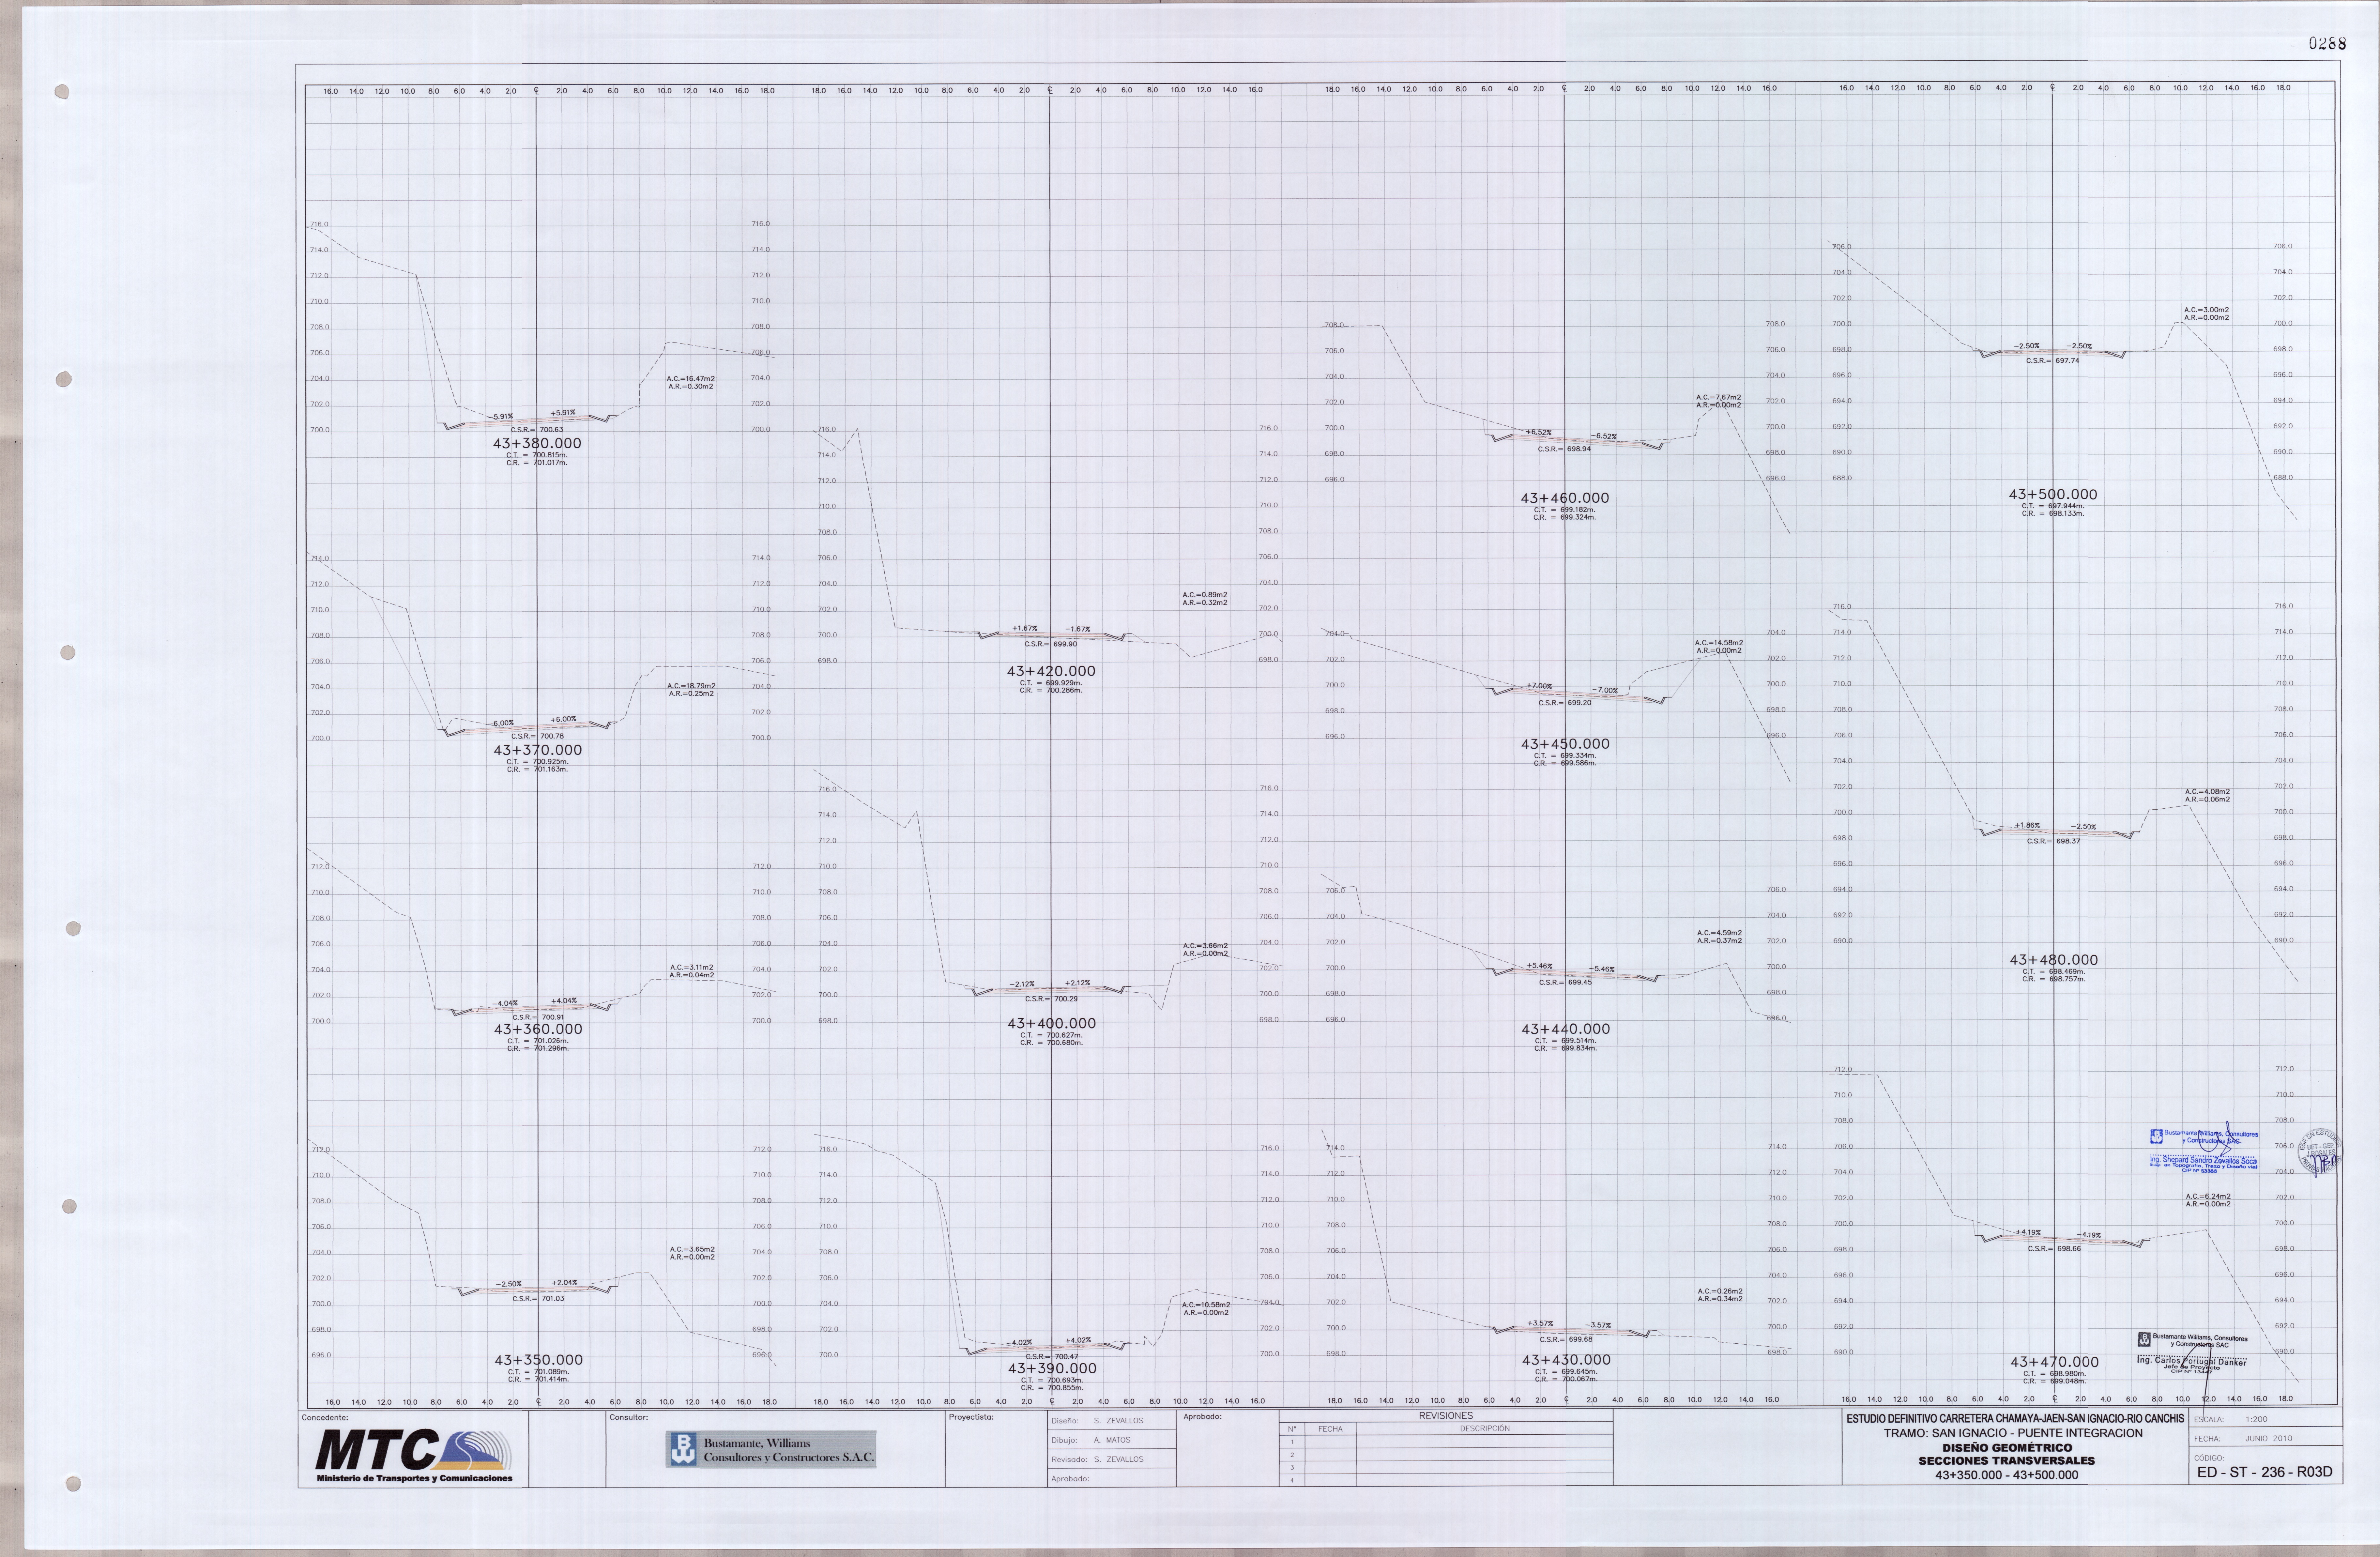Image resolution: width=2380 pixels, height=1557 pixels.
Task: Click station label 43+350.000 in first column
Action: coord(539,1360)
